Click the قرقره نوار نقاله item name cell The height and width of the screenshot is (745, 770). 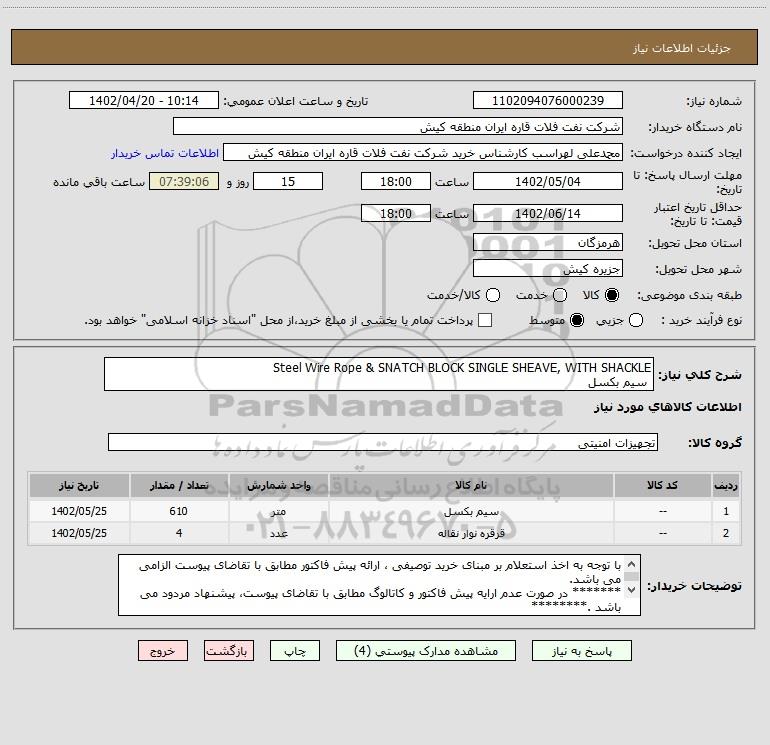point(471,533)
